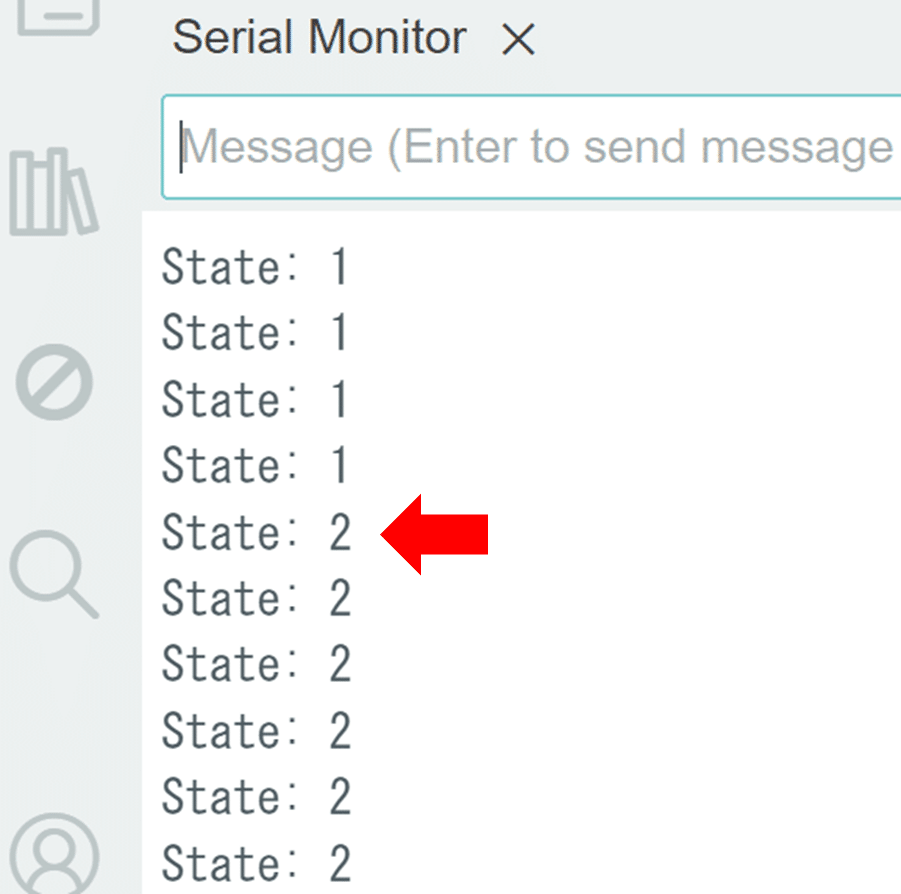Select the last State: 1 output line
This screenshot has width=901, height=894.
click(x=255, y=465)
